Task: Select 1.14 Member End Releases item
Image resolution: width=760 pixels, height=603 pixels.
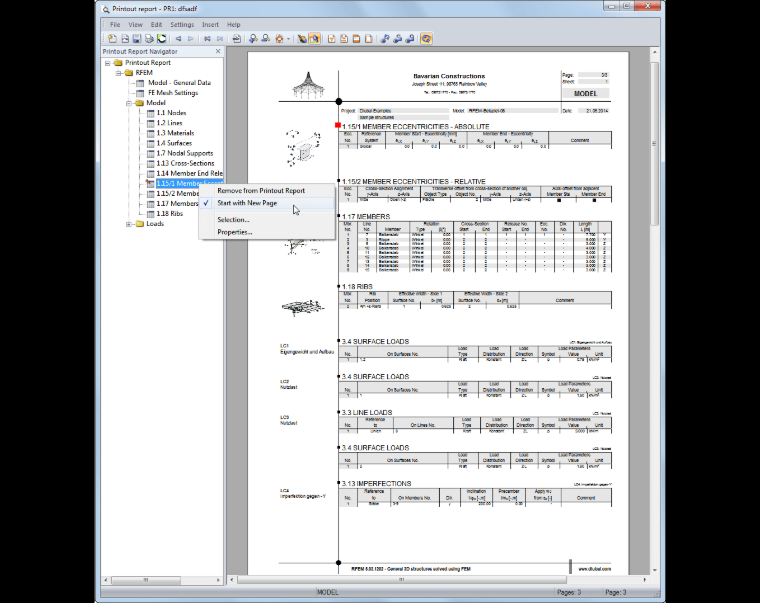Action: coord(189,174)
